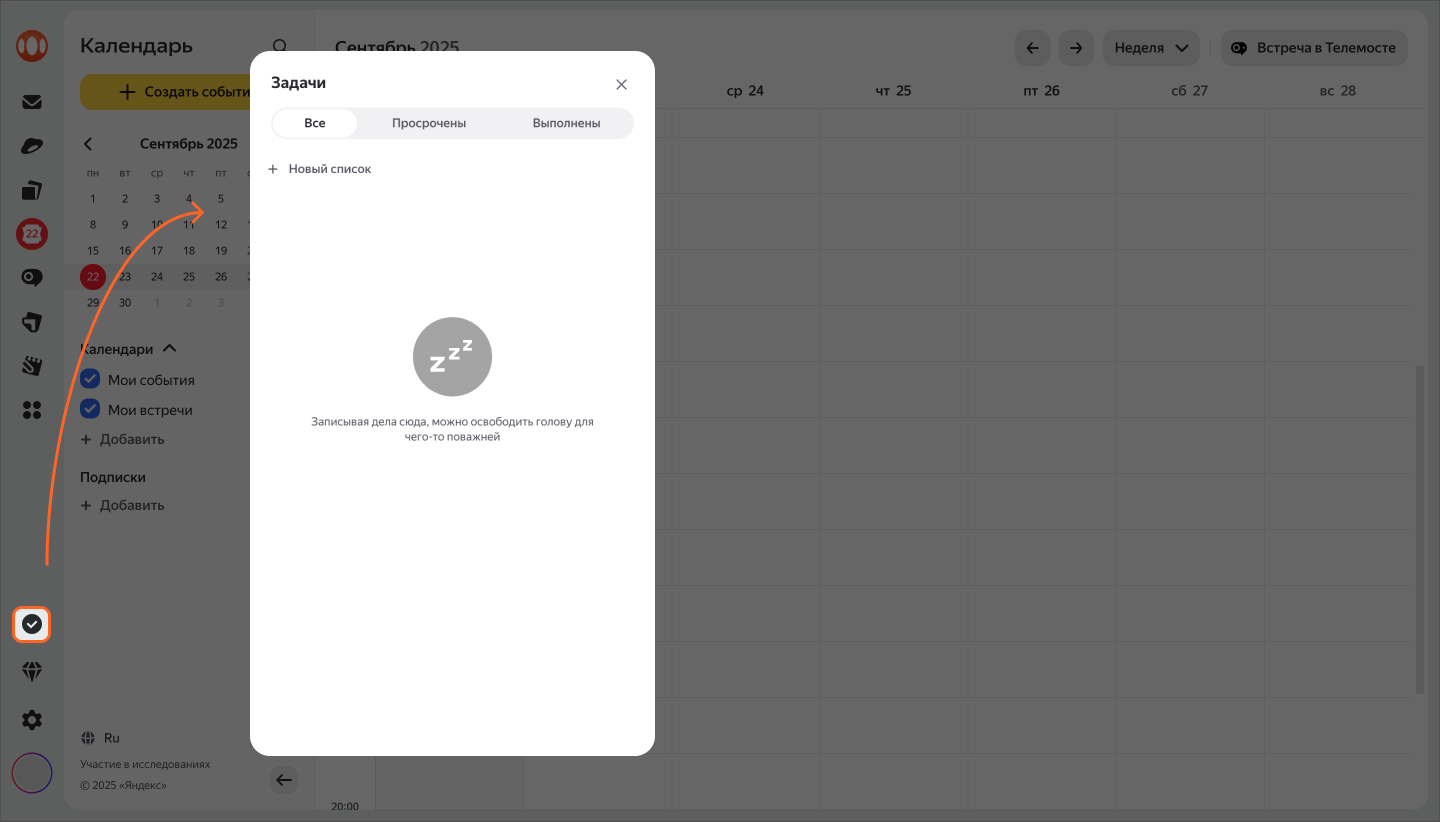The height and width of the screenshot is (822, 1440).
Task: Click Новый список to add a list
Action: point(320,169)
